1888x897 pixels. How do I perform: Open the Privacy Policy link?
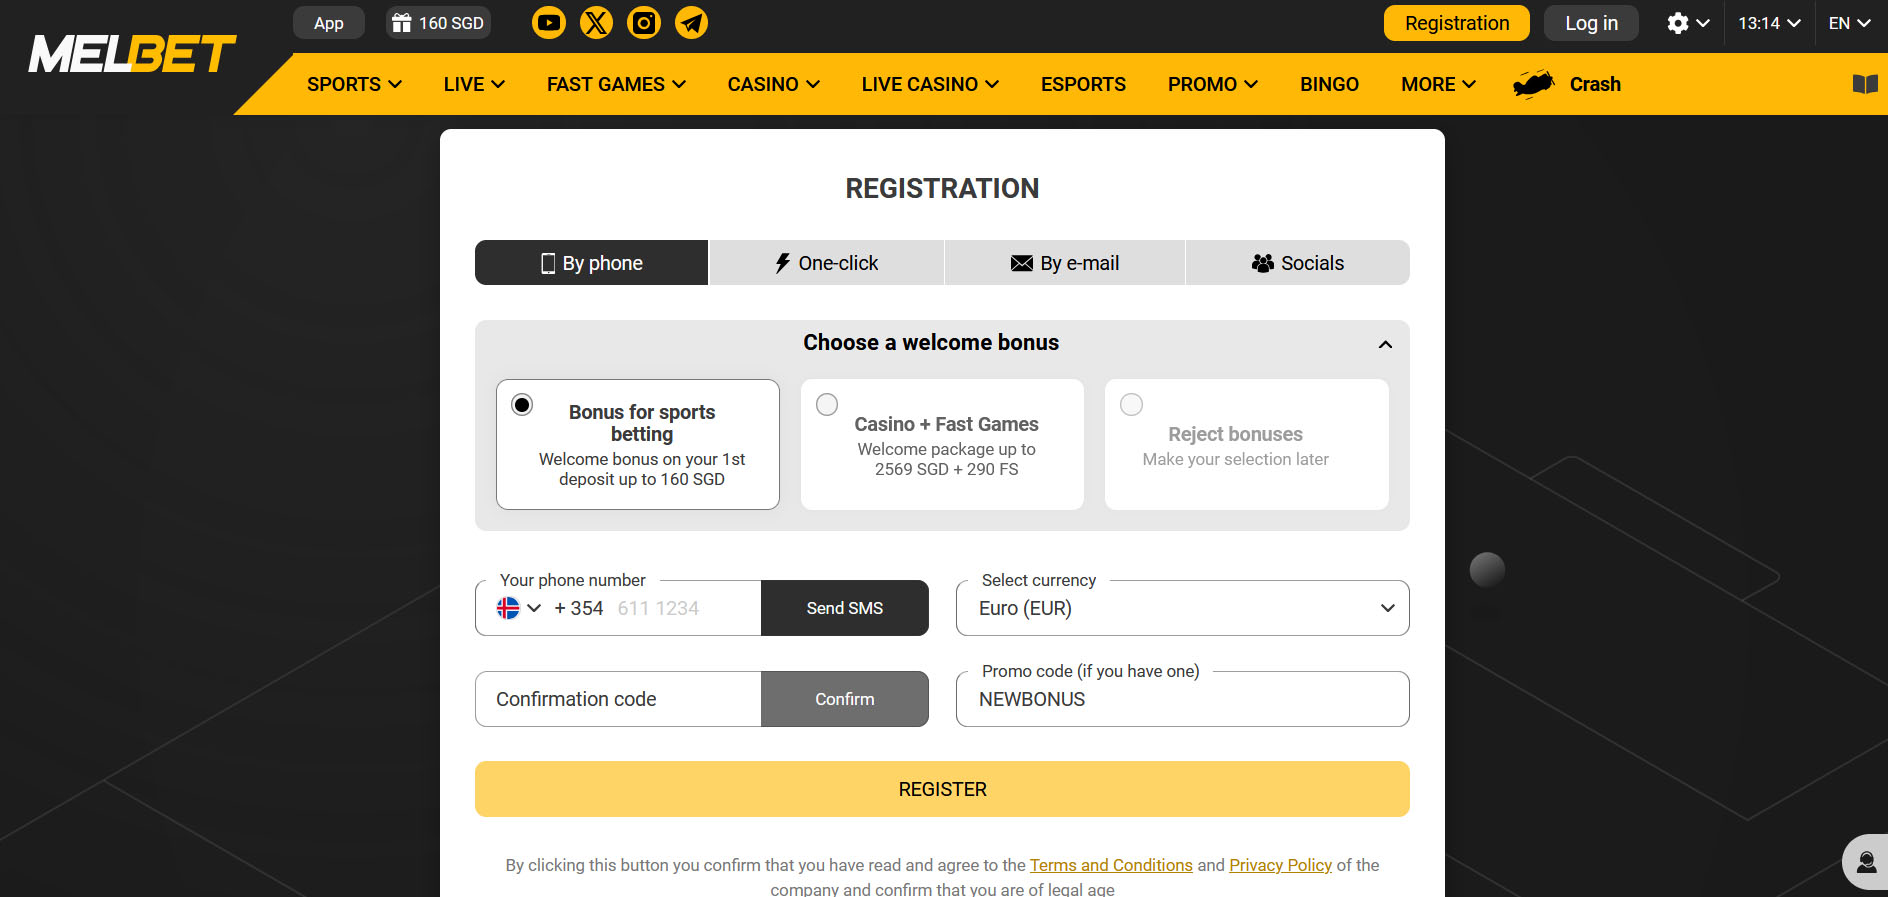click(1280, 865)
